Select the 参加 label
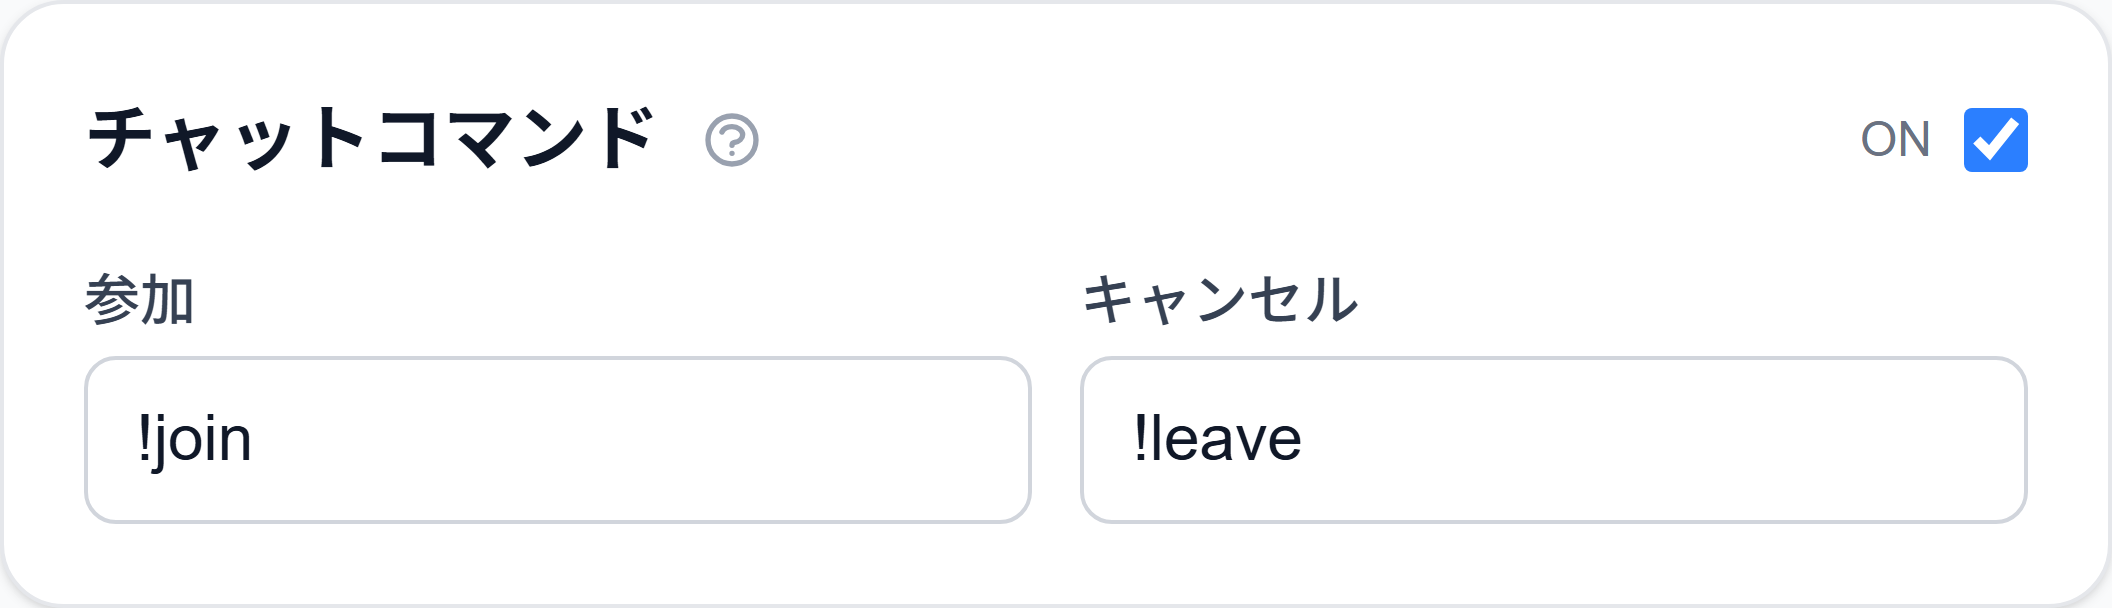The height and width of the screenshot is (608, 2112). 139,300
